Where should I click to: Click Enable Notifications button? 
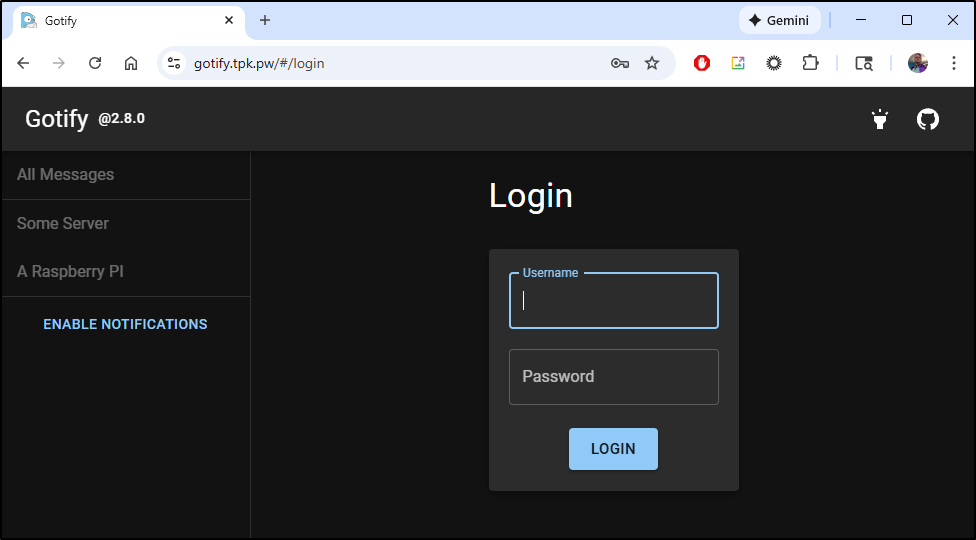[x=125, y=324]
